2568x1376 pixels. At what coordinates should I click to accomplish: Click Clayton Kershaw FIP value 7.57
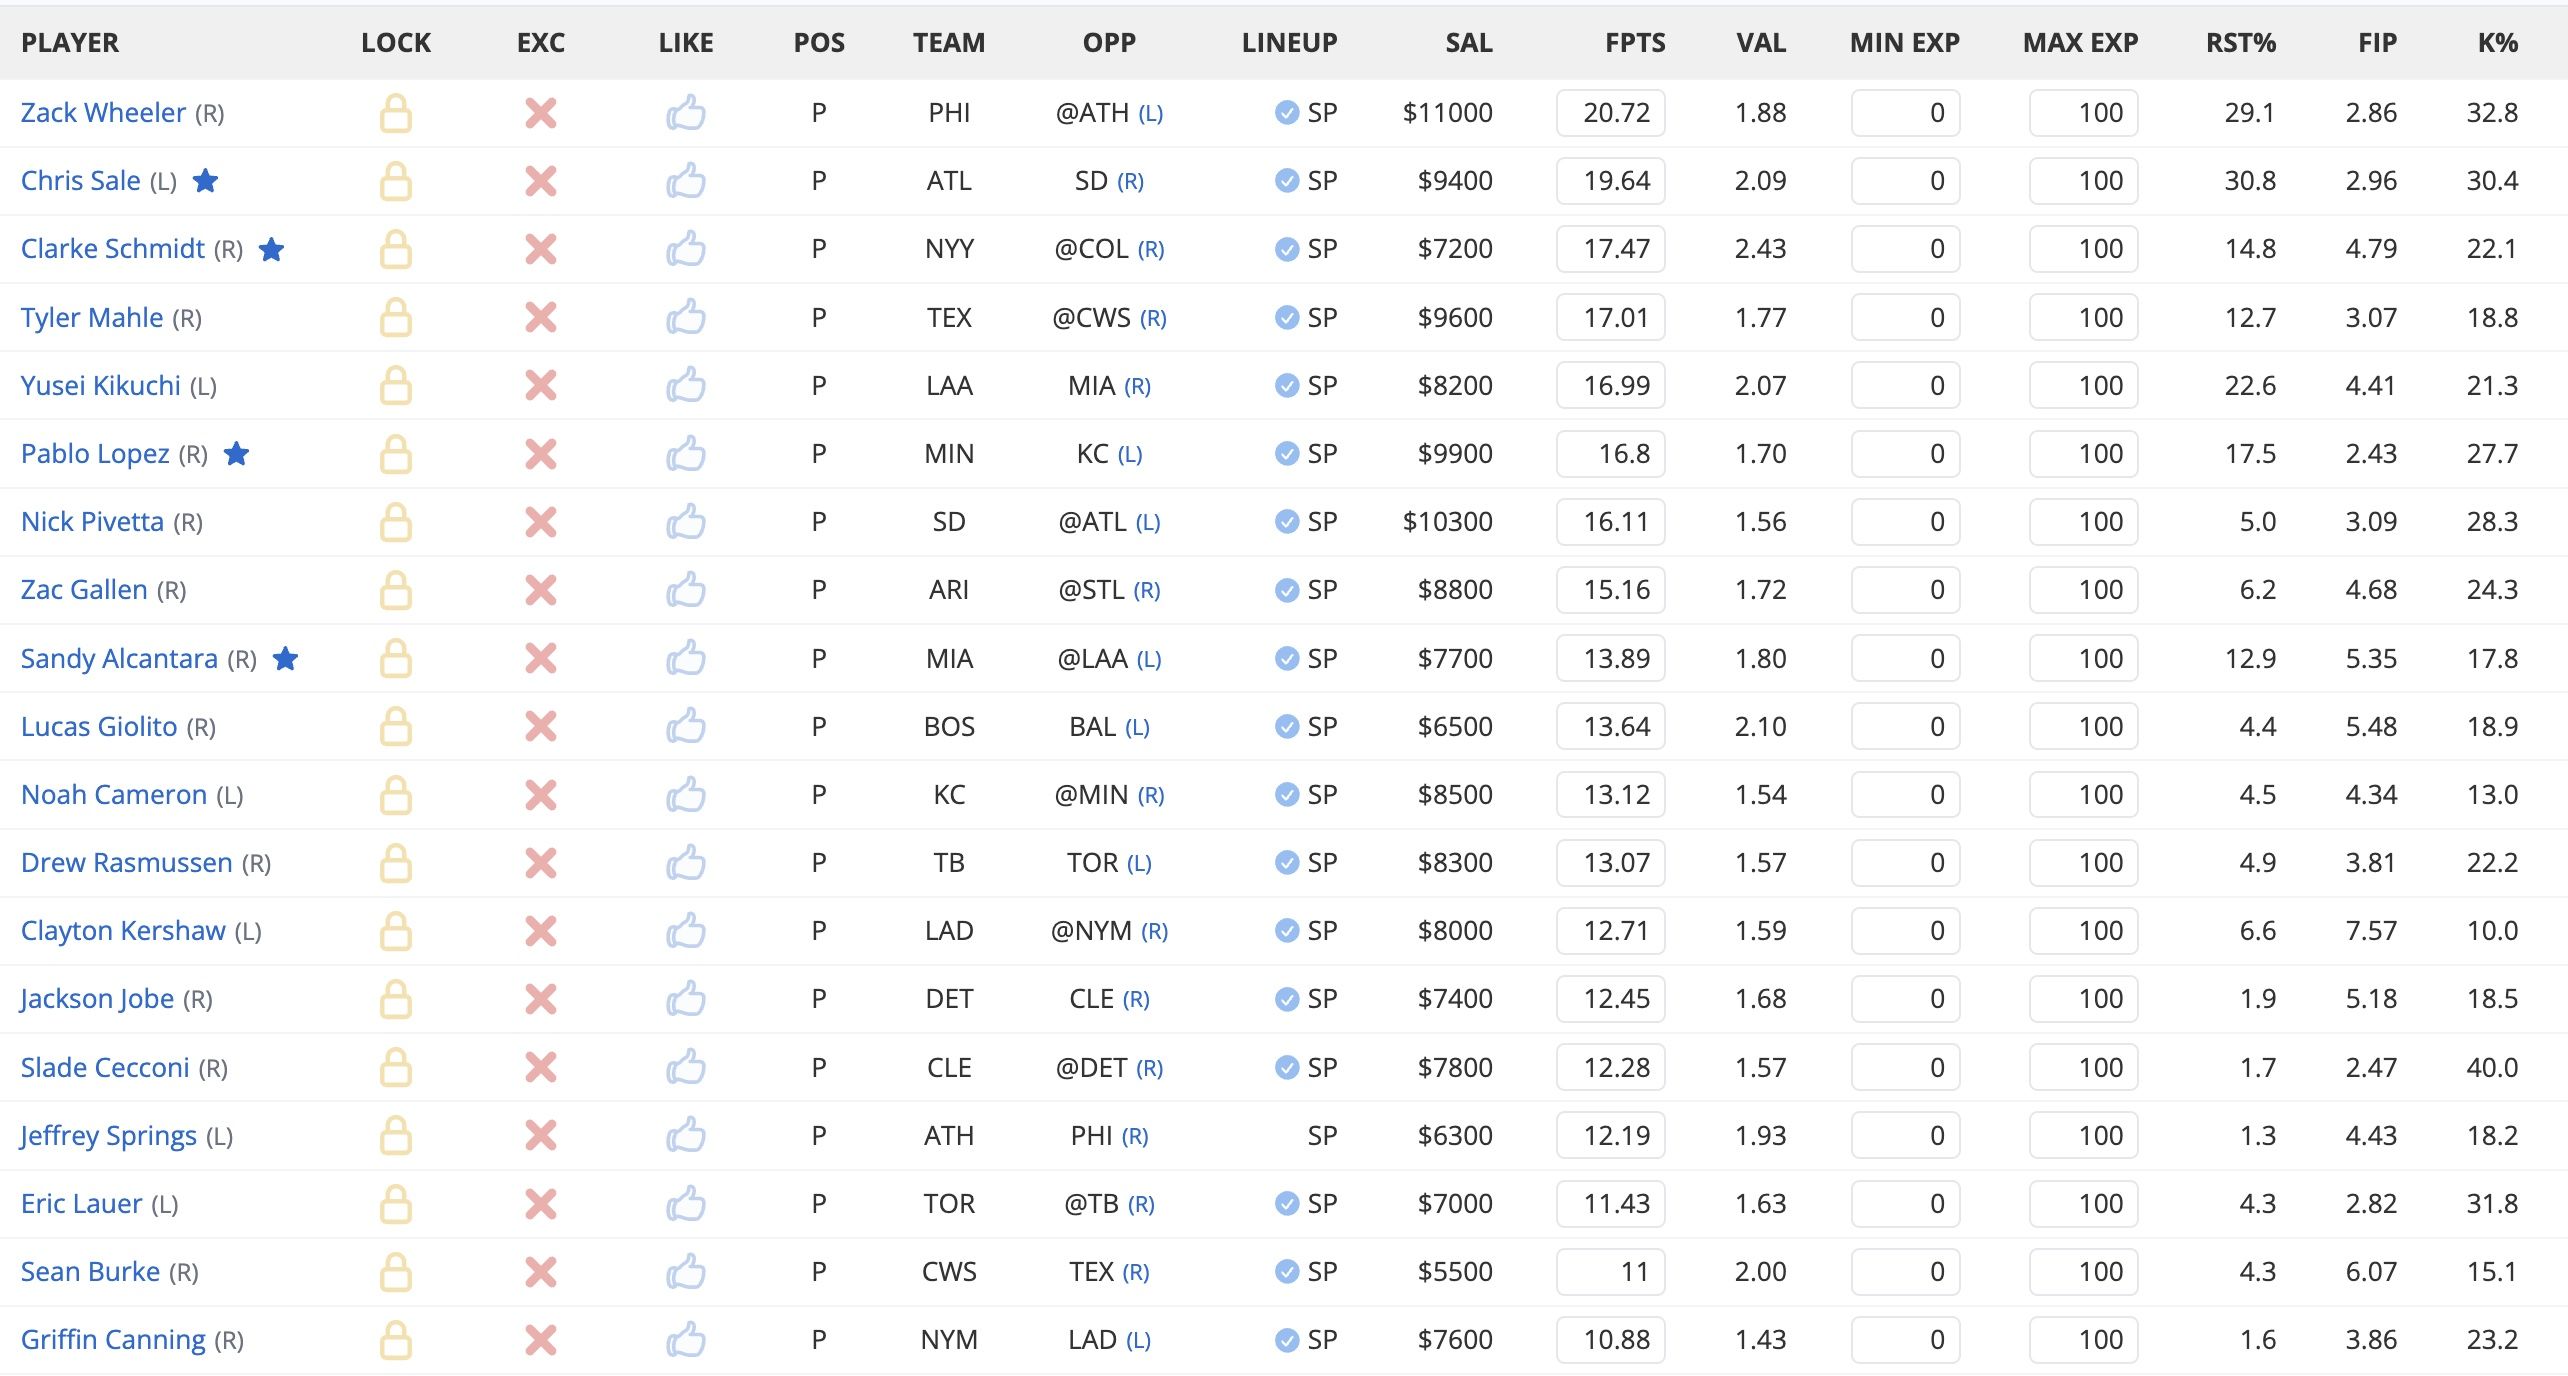point(2371,931)
